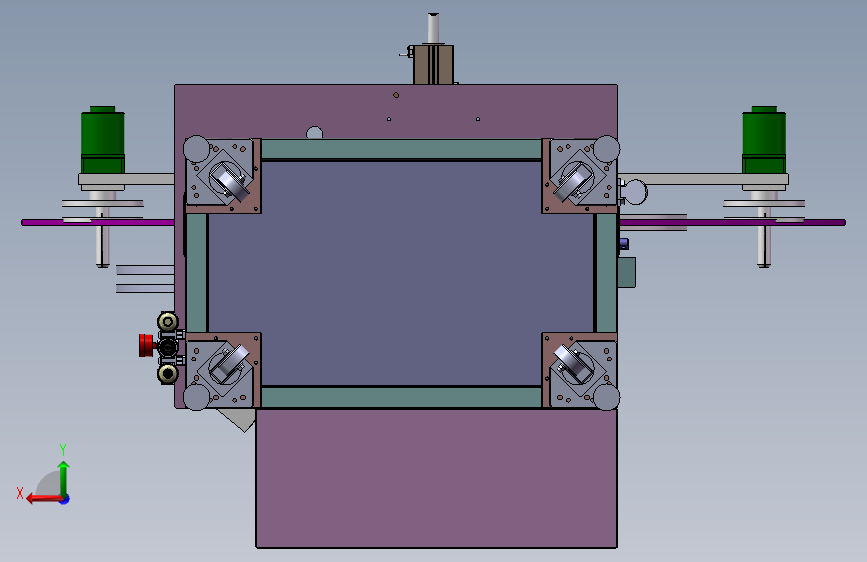867x562 pixels.
Task: Select the large lower purple plate
Action: pyautogui.click(x=436, y=478)
